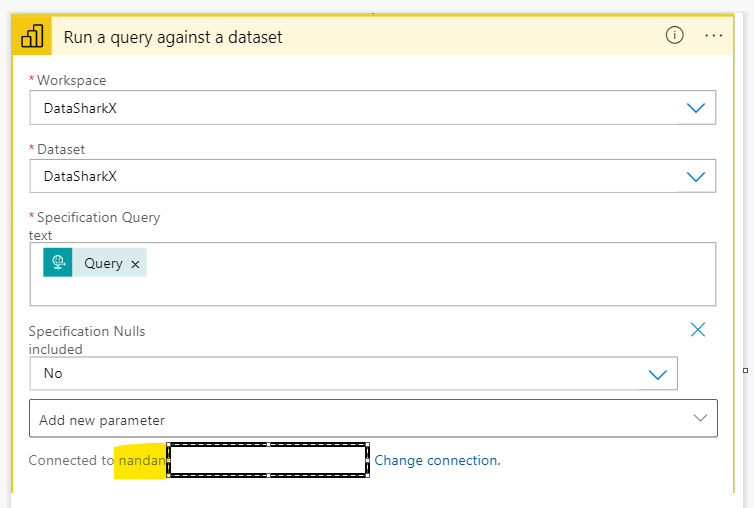Screen dimensions: 754x508
Task: Click the 'Add new parameter' text
Action: (102, 420)
